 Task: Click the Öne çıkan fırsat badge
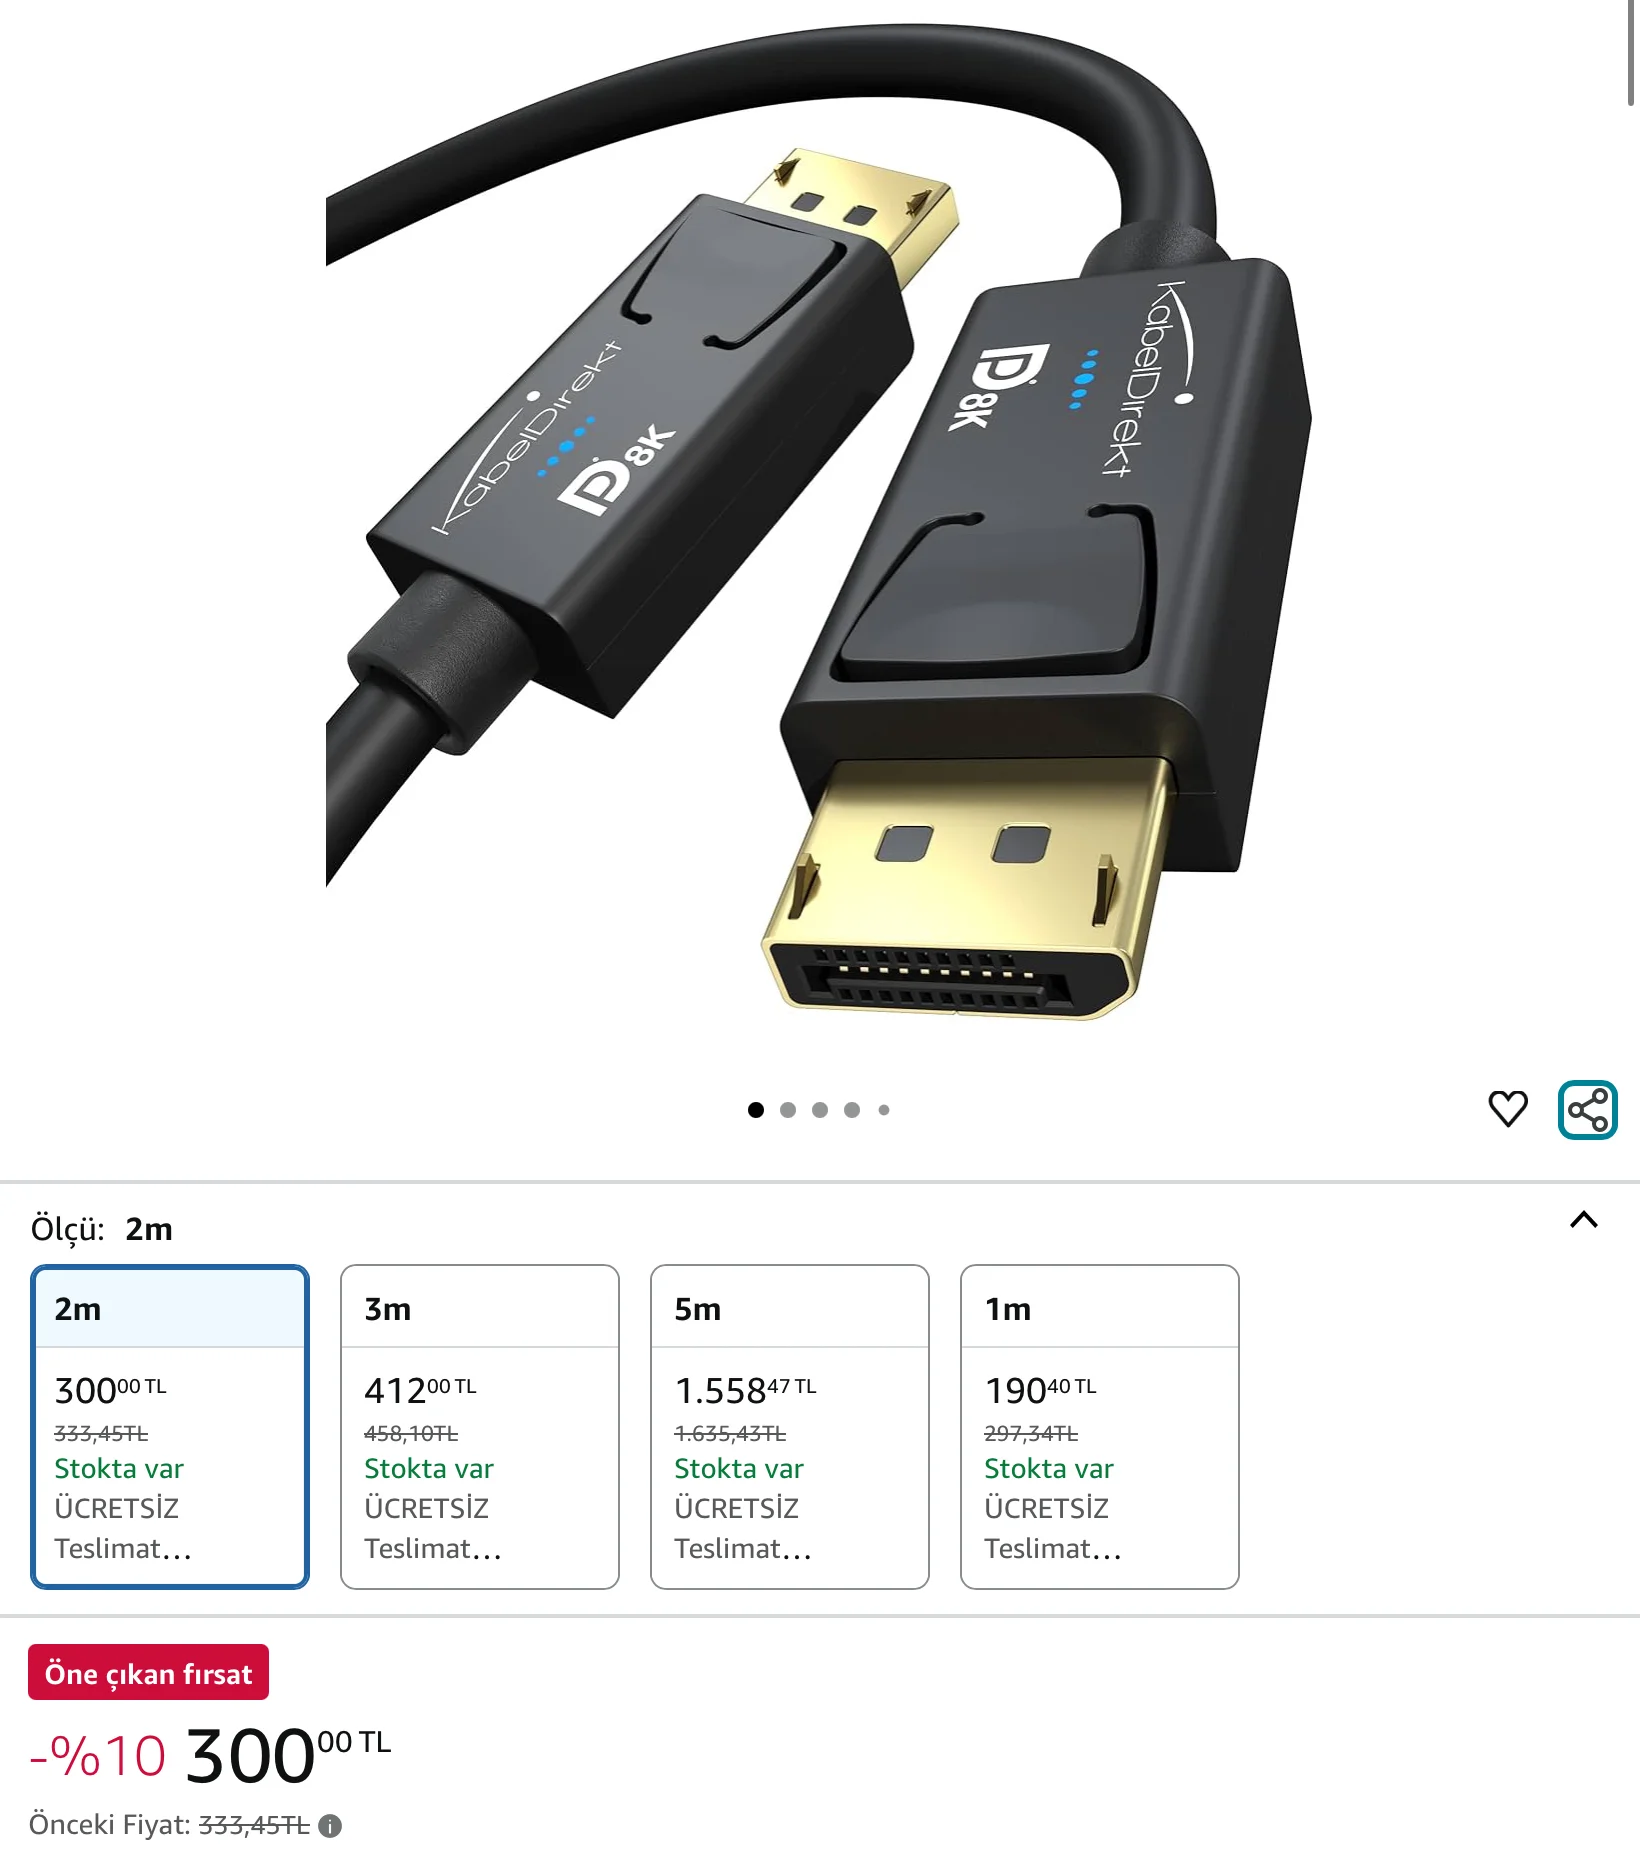point(148,1673)
